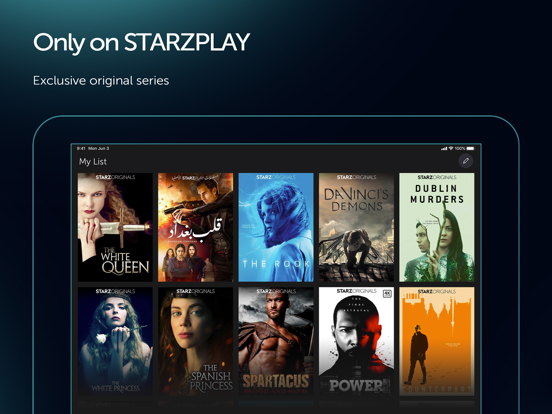This screenshot has width=552, height=414.
Task: Tap the Wi-Fi icon in status bar
Action: click(x=451, y=149)
